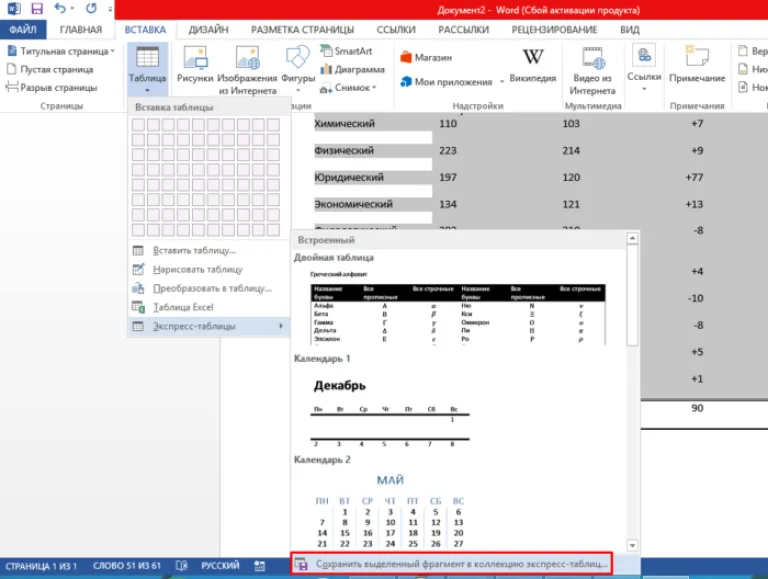Click the Экономический table cell
Screen dimensions: 768x579
coord(353,204)
